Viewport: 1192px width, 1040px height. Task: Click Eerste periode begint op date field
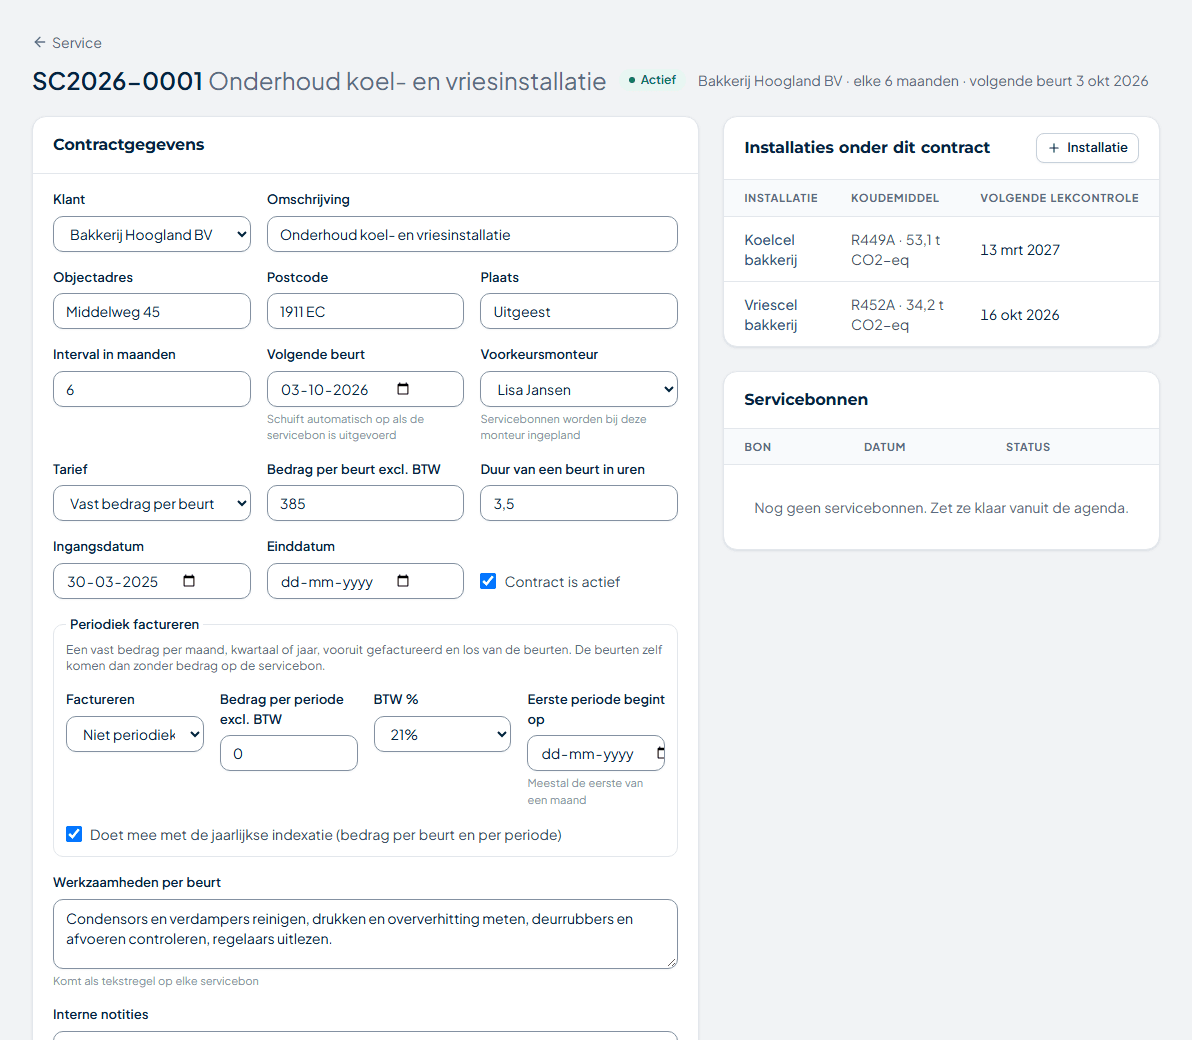click(x=596, y=753)
